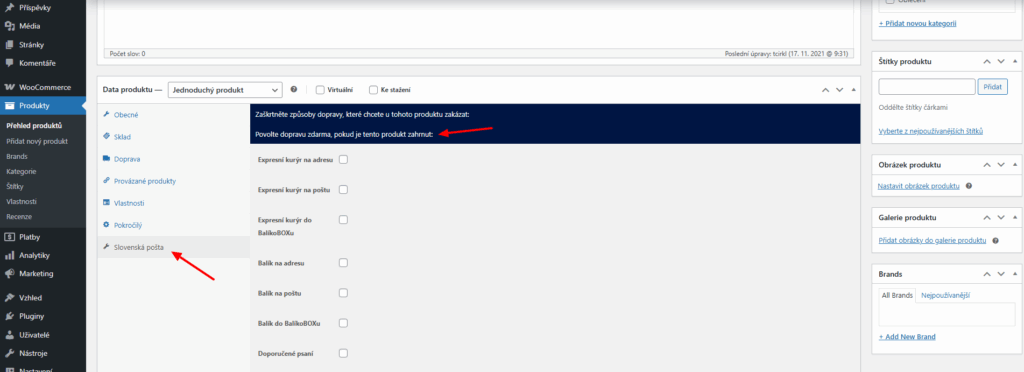Open Analytiky bar chart icon
The height and width of the screenshot is (372, 1024).
tap(9, 256)
